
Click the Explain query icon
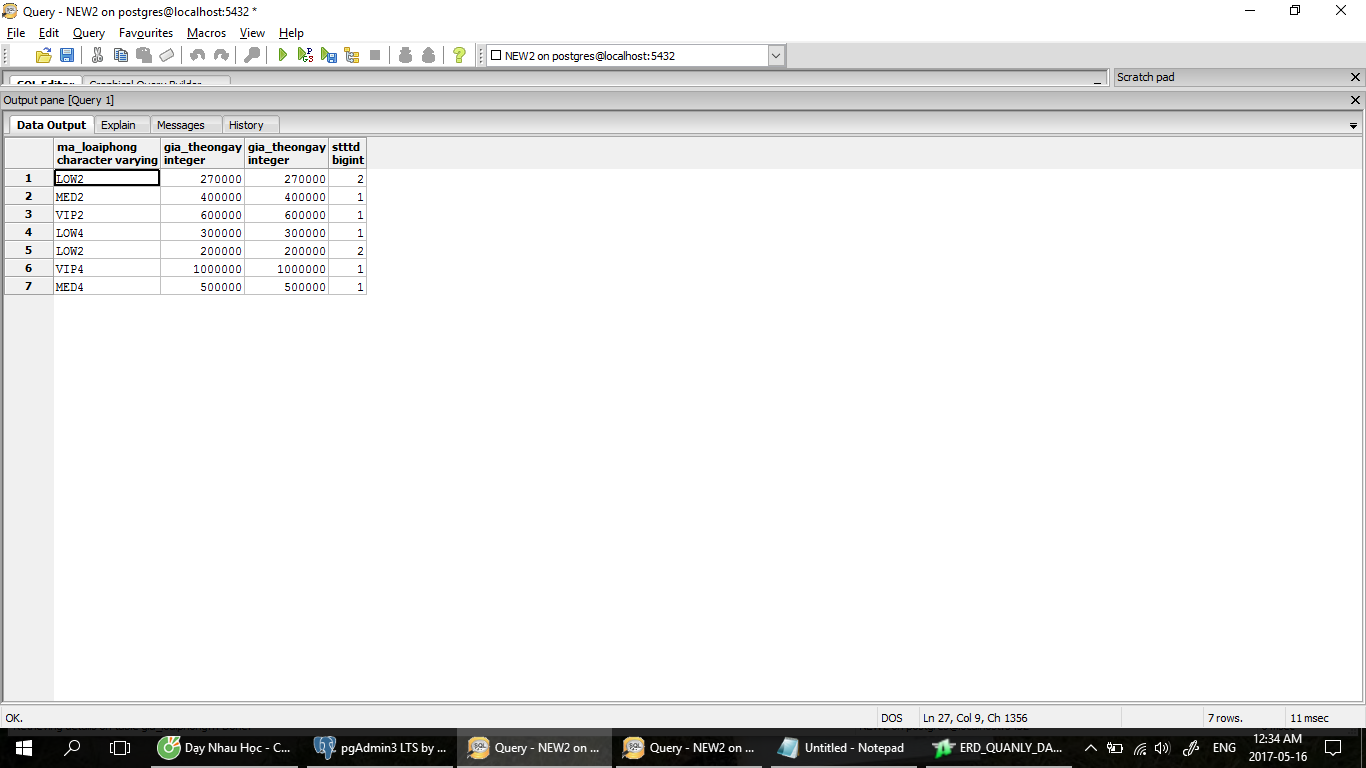[352, 56]
